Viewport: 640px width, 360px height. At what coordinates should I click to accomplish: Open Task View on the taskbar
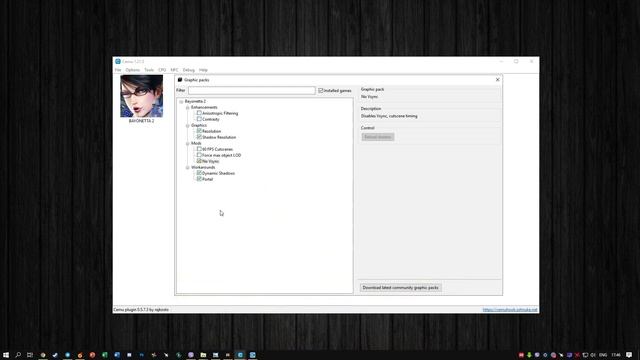pyautogui.click(x=30, y=355)
